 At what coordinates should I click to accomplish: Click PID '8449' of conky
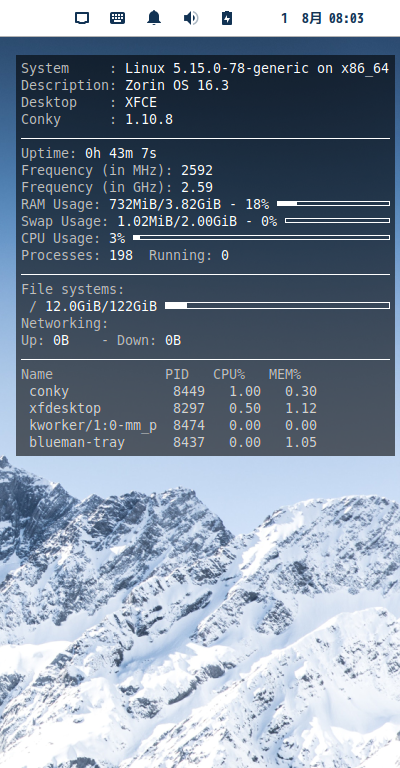tap(189, 392)
